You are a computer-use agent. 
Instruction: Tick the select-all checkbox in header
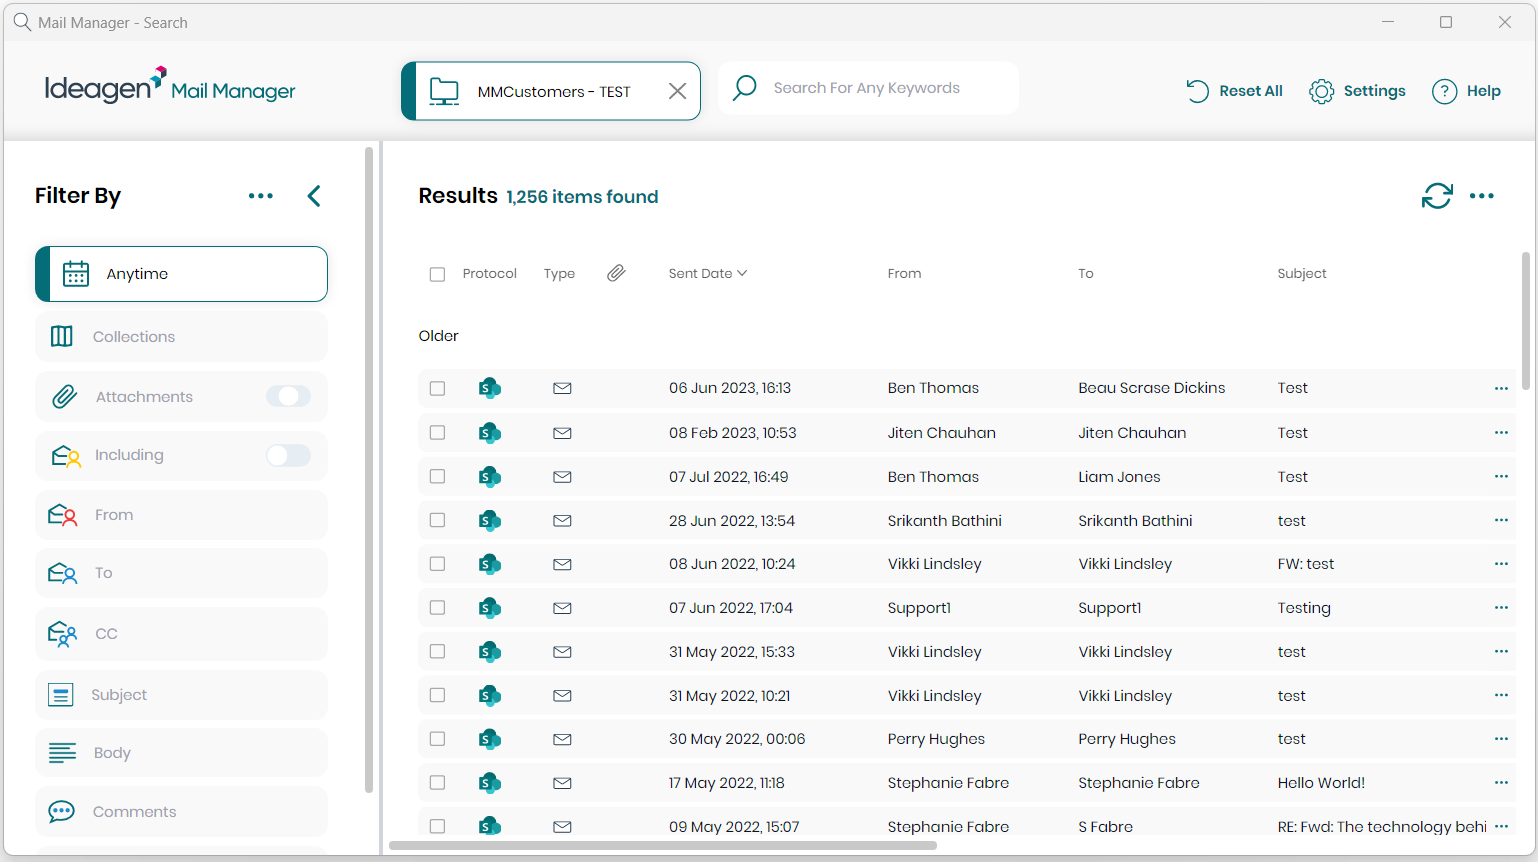coord(437,274)
